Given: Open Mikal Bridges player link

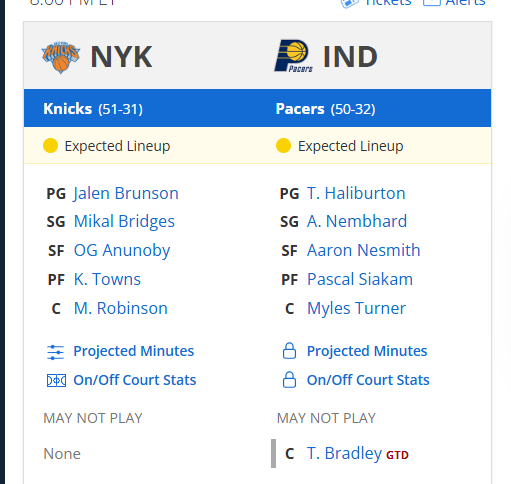Looking at the screenshot, I should pyautogui.click(x=124, y=222).
